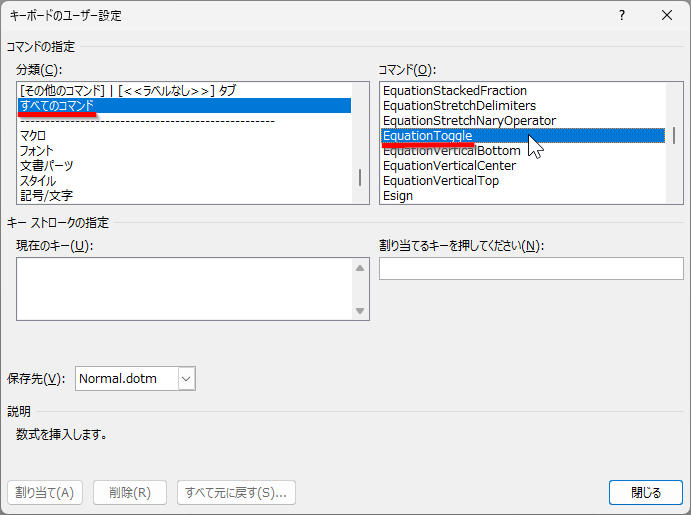Click down arrow of current keys box
691x515 pixels.
(x=360, y=311)
